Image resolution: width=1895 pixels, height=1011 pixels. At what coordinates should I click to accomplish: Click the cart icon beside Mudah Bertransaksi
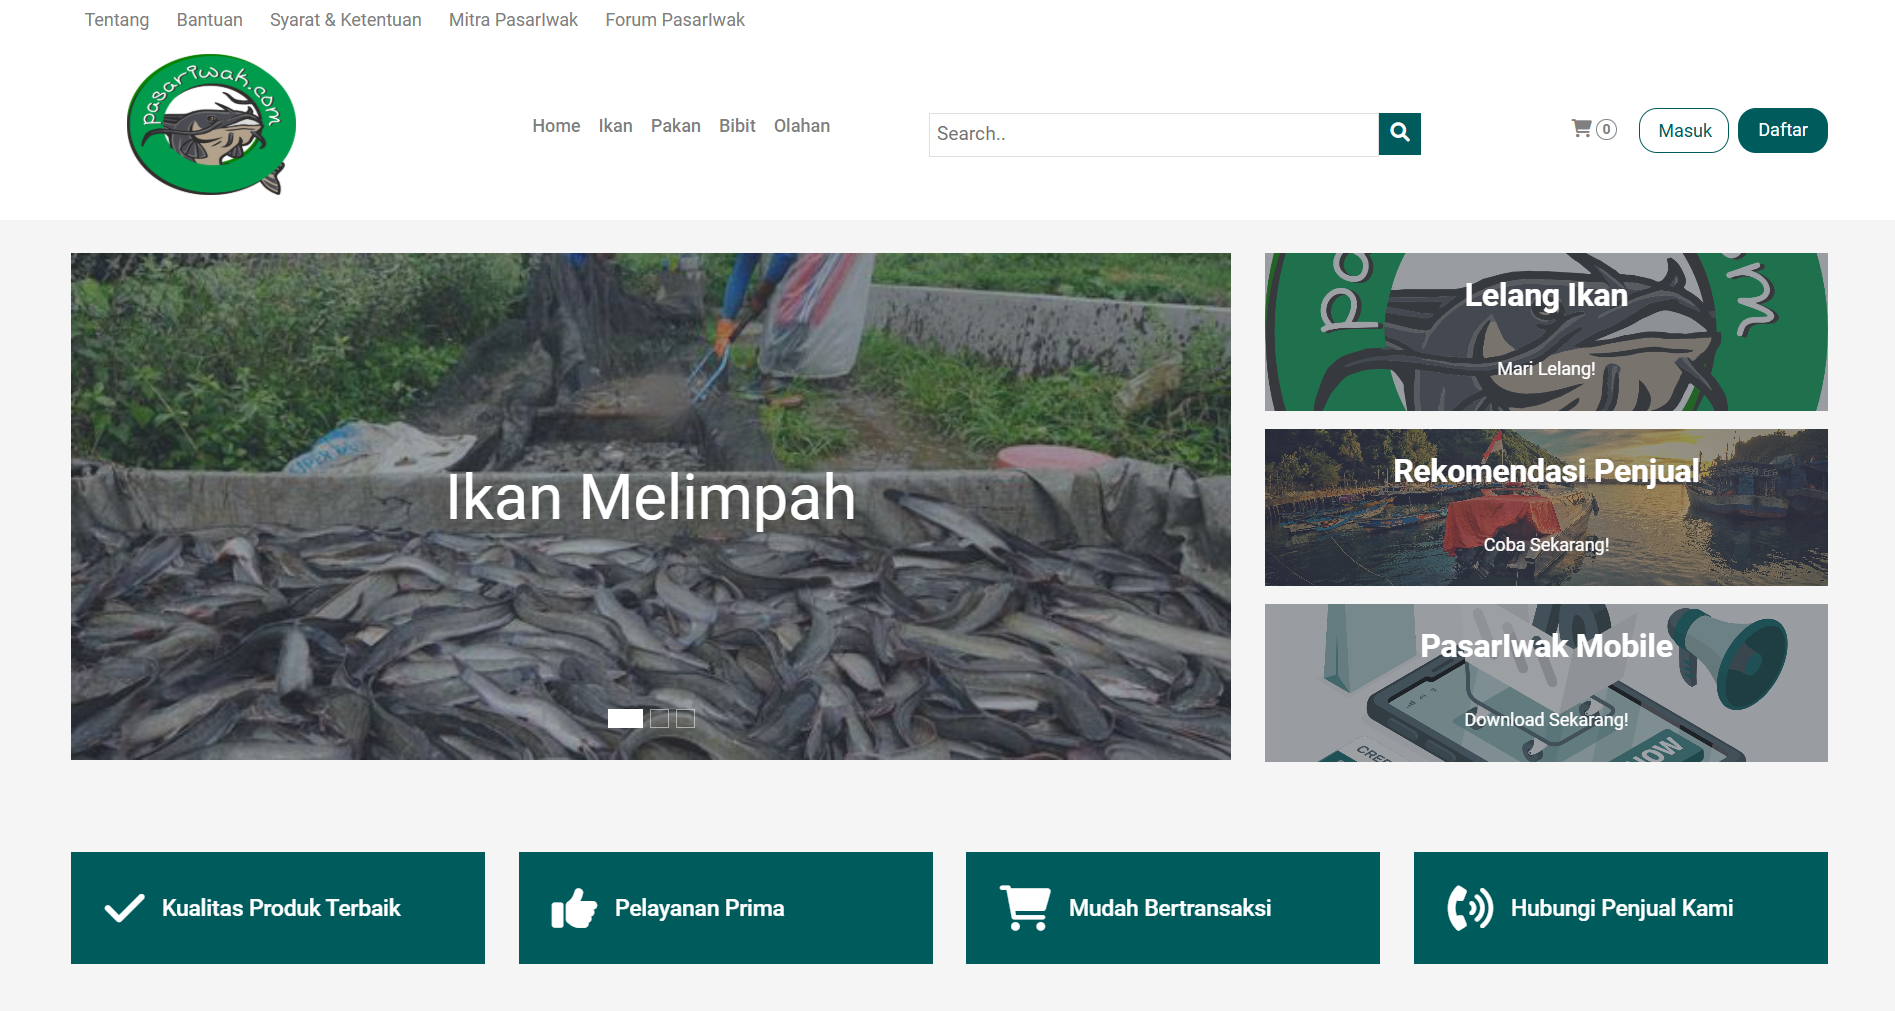pos(1025,908)
